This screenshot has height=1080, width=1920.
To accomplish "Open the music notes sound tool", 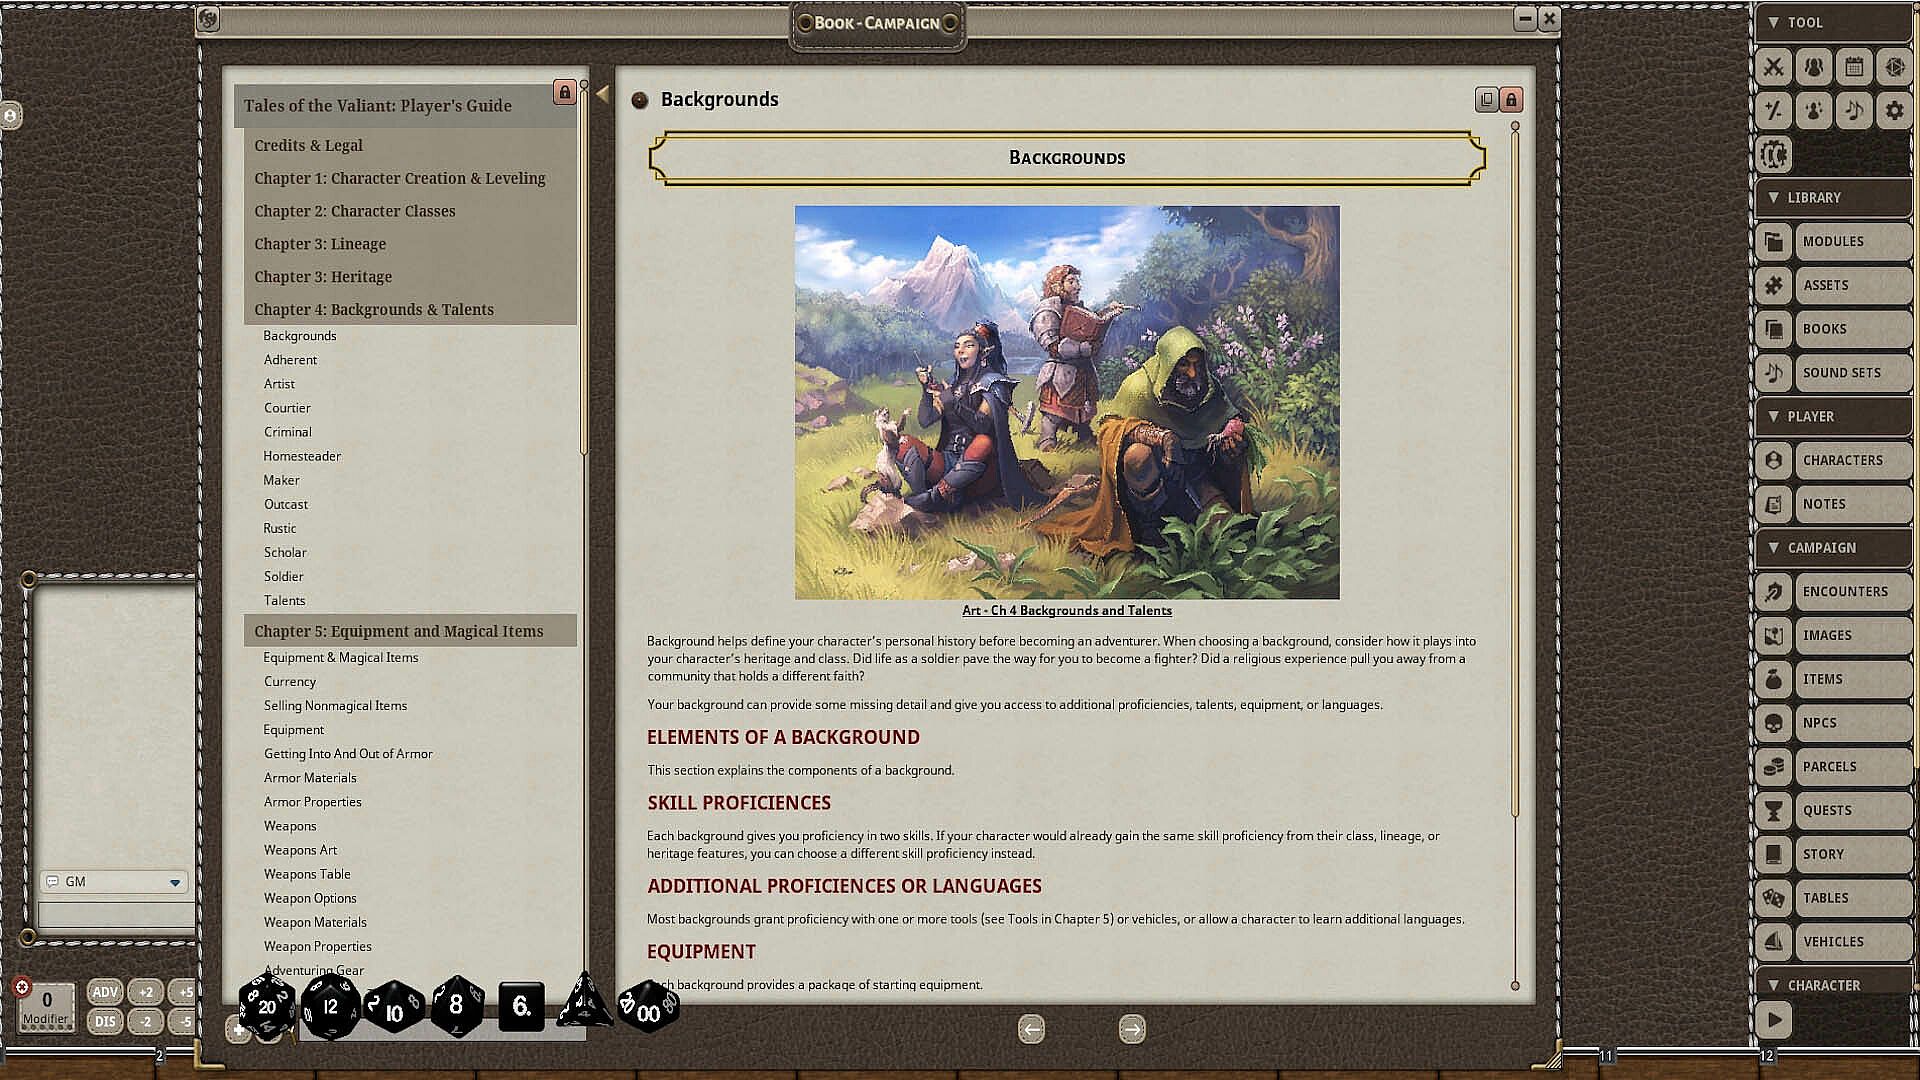I will [x=1854, y=111].
